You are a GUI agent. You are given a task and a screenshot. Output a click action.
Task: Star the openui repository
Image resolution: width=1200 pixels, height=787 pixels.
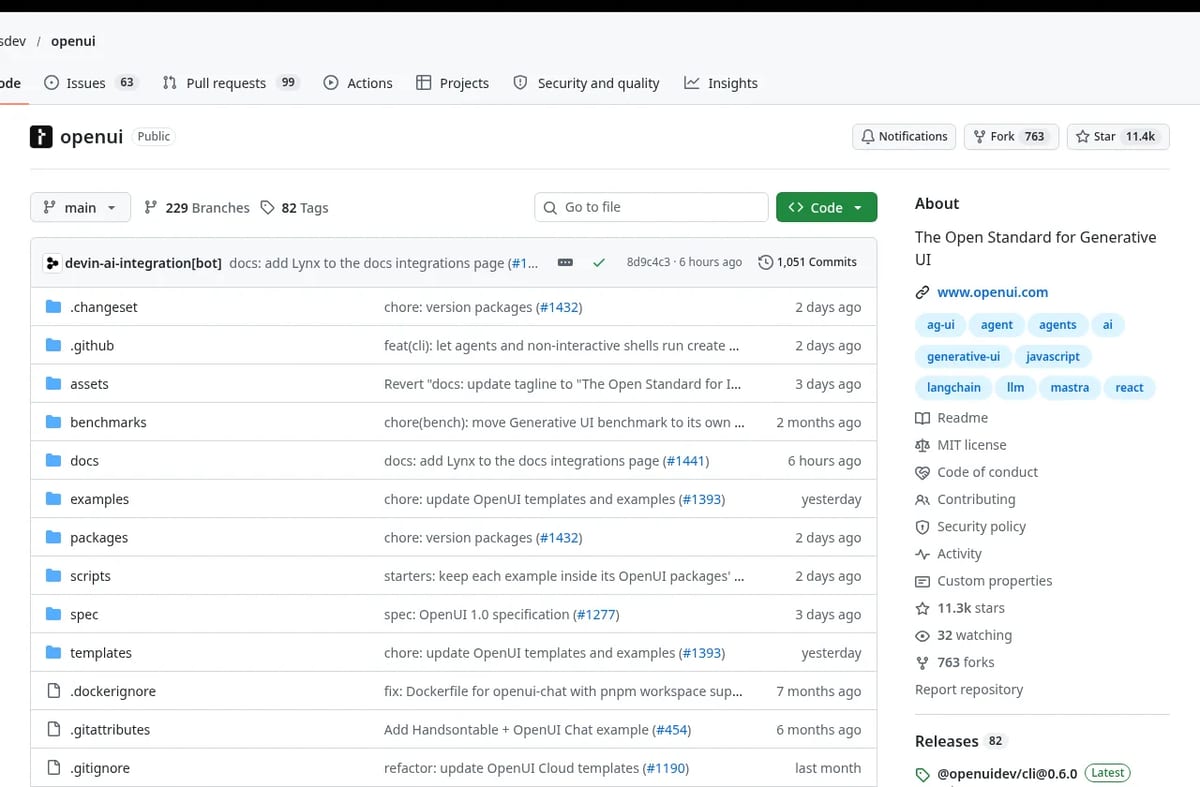tap(1117, 137)
